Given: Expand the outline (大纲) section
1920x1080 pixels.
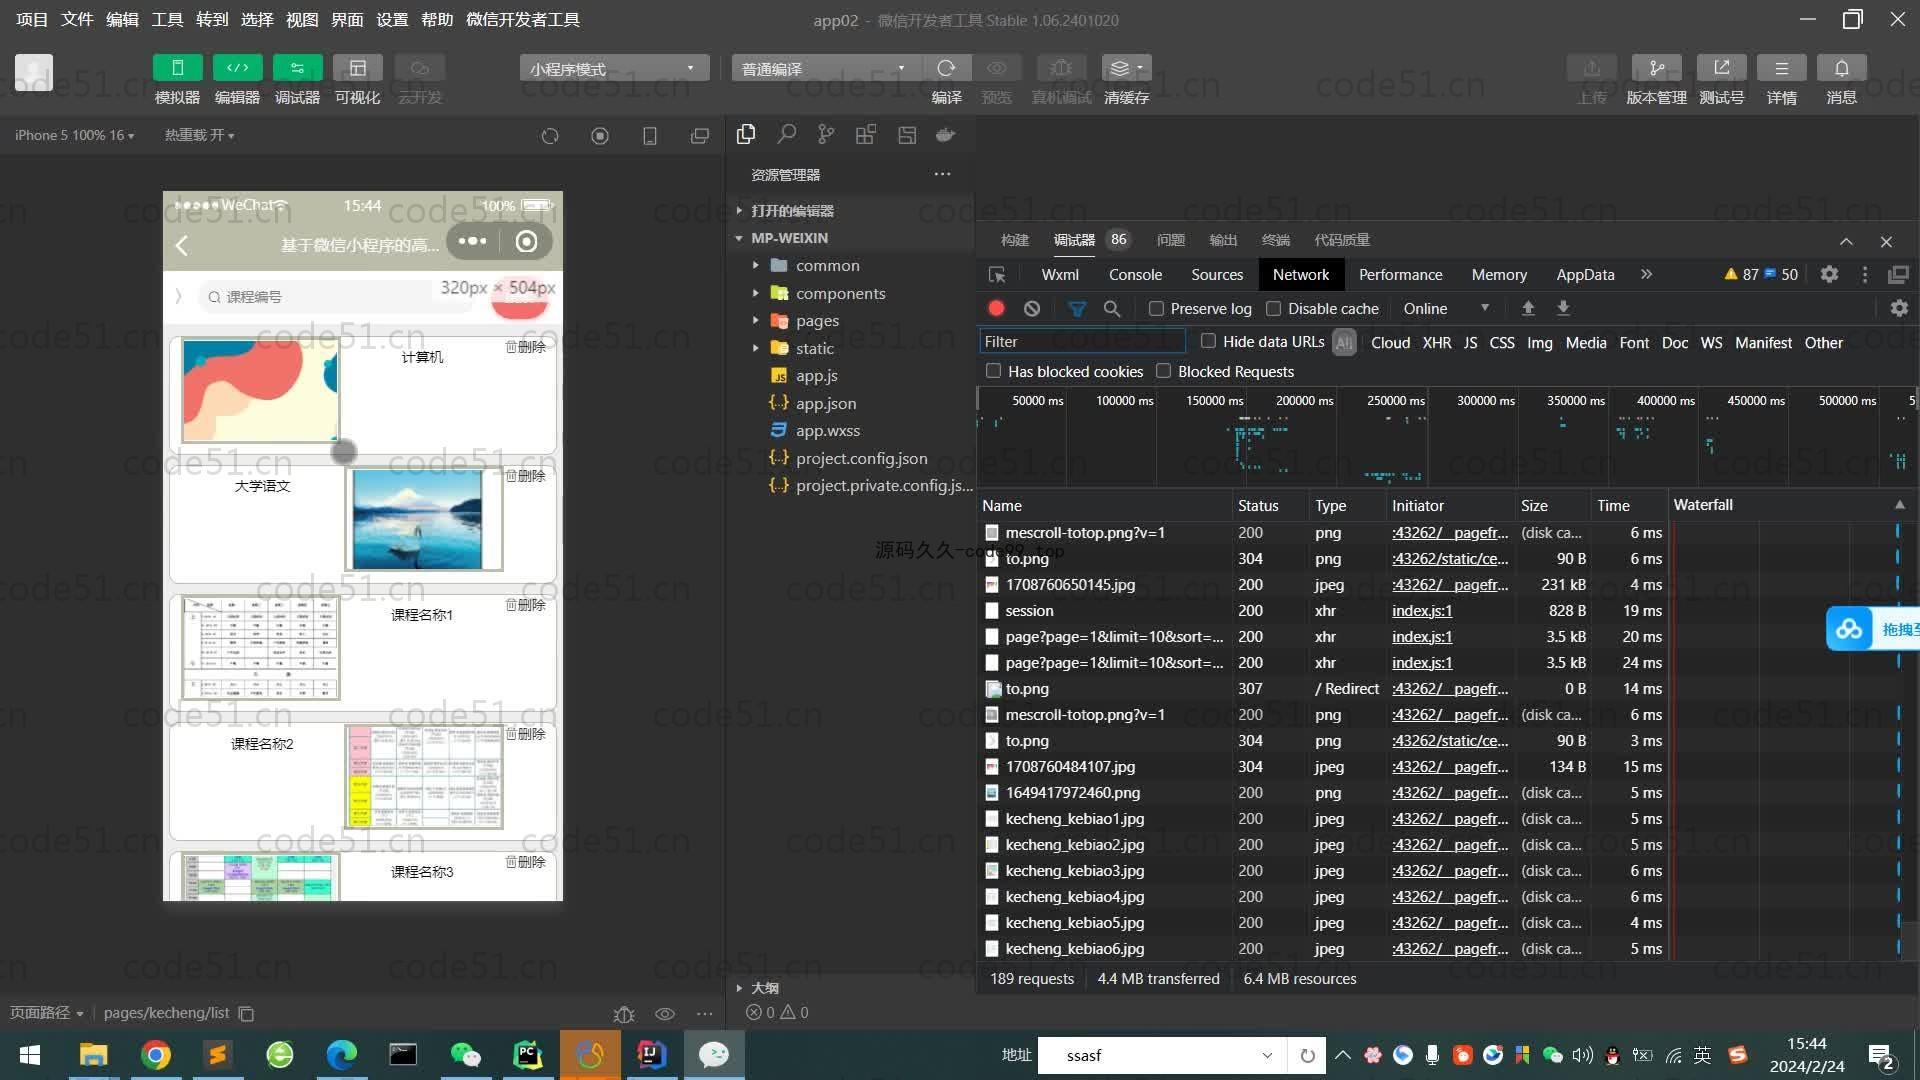Looking at the screenshot, I should click(739, 988).
